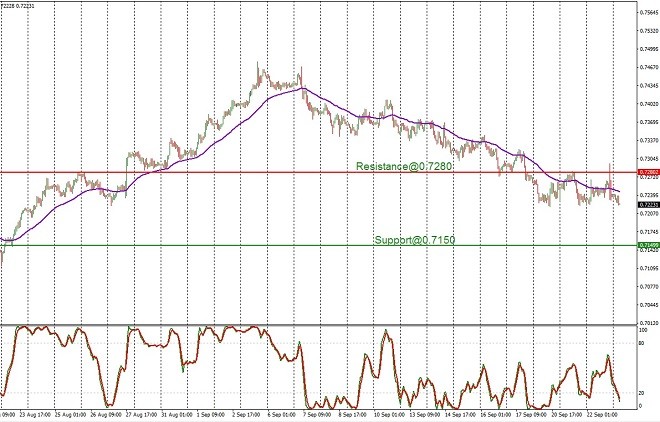Click the 0 level on oscillator scale
Screen dimensions: 660x422
click(641, 406)
